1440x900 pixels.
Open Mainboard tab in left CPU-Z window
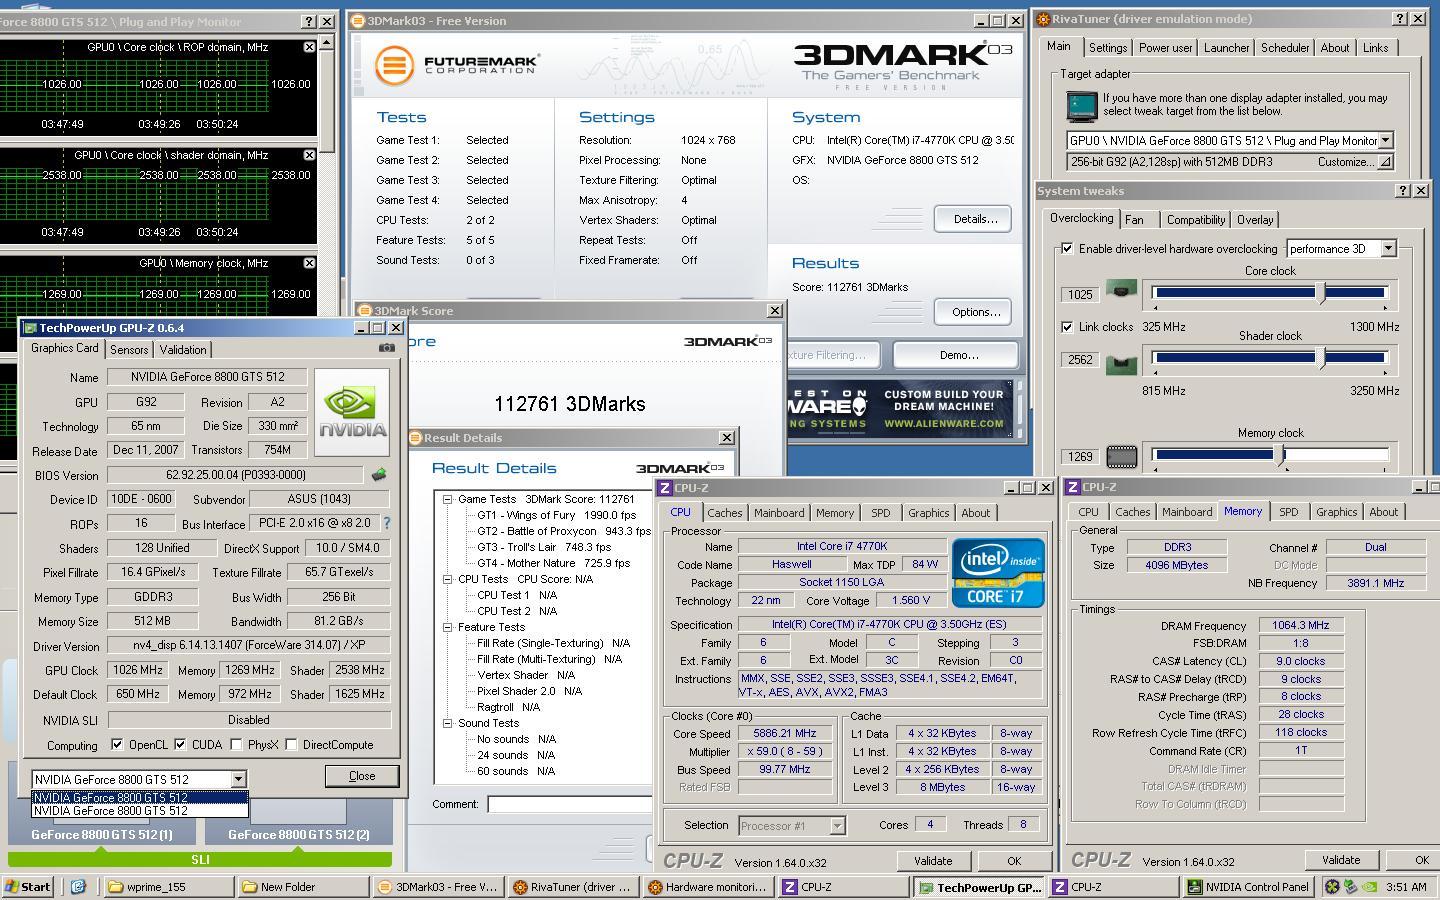779,512
